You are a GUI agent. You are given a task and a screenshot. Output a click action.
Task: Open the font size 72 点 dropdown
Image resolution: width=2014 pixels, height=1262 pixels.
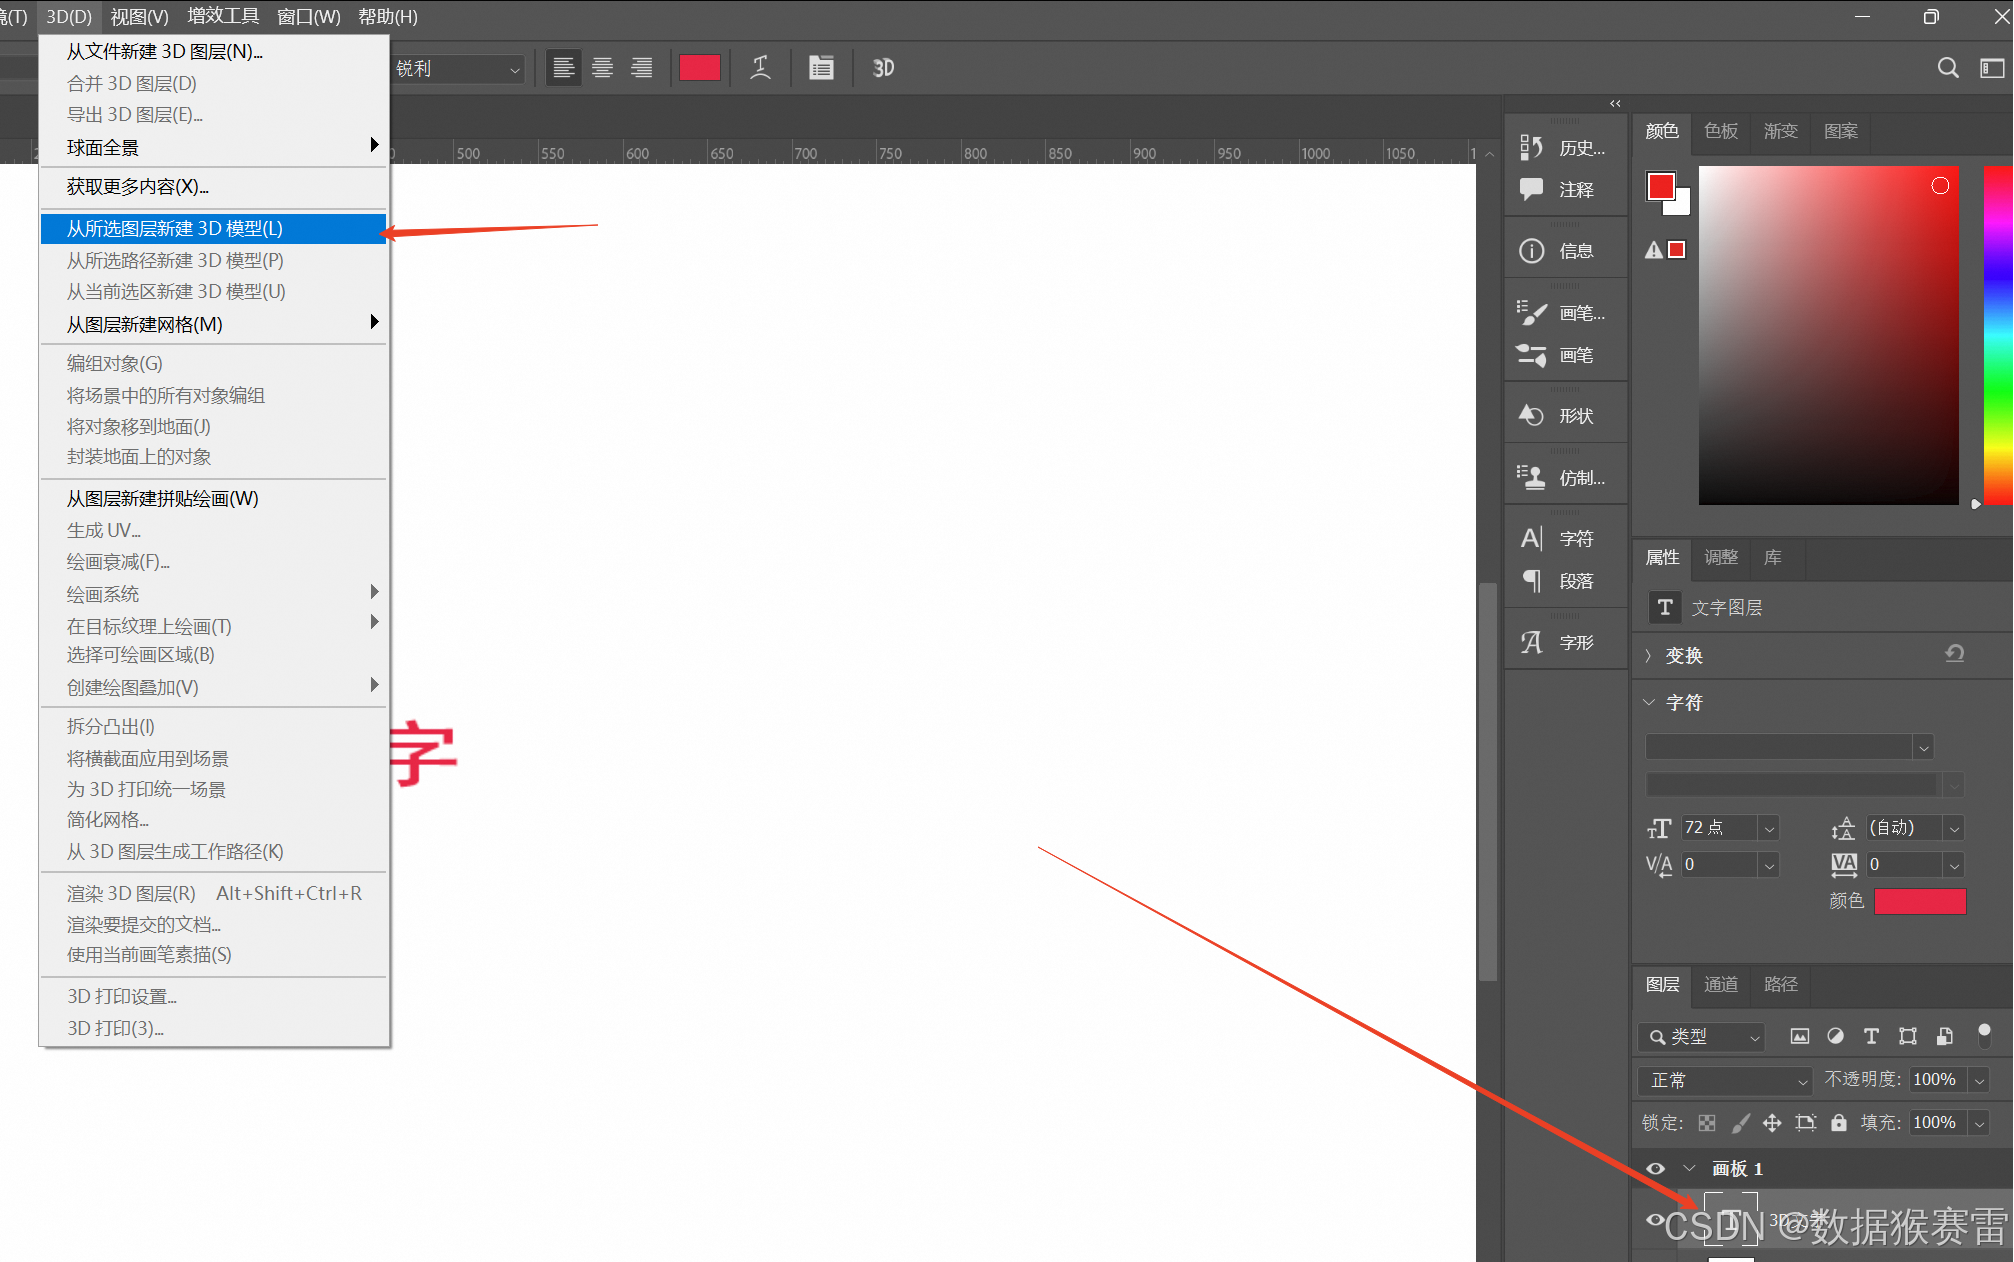coord(1769,829)
